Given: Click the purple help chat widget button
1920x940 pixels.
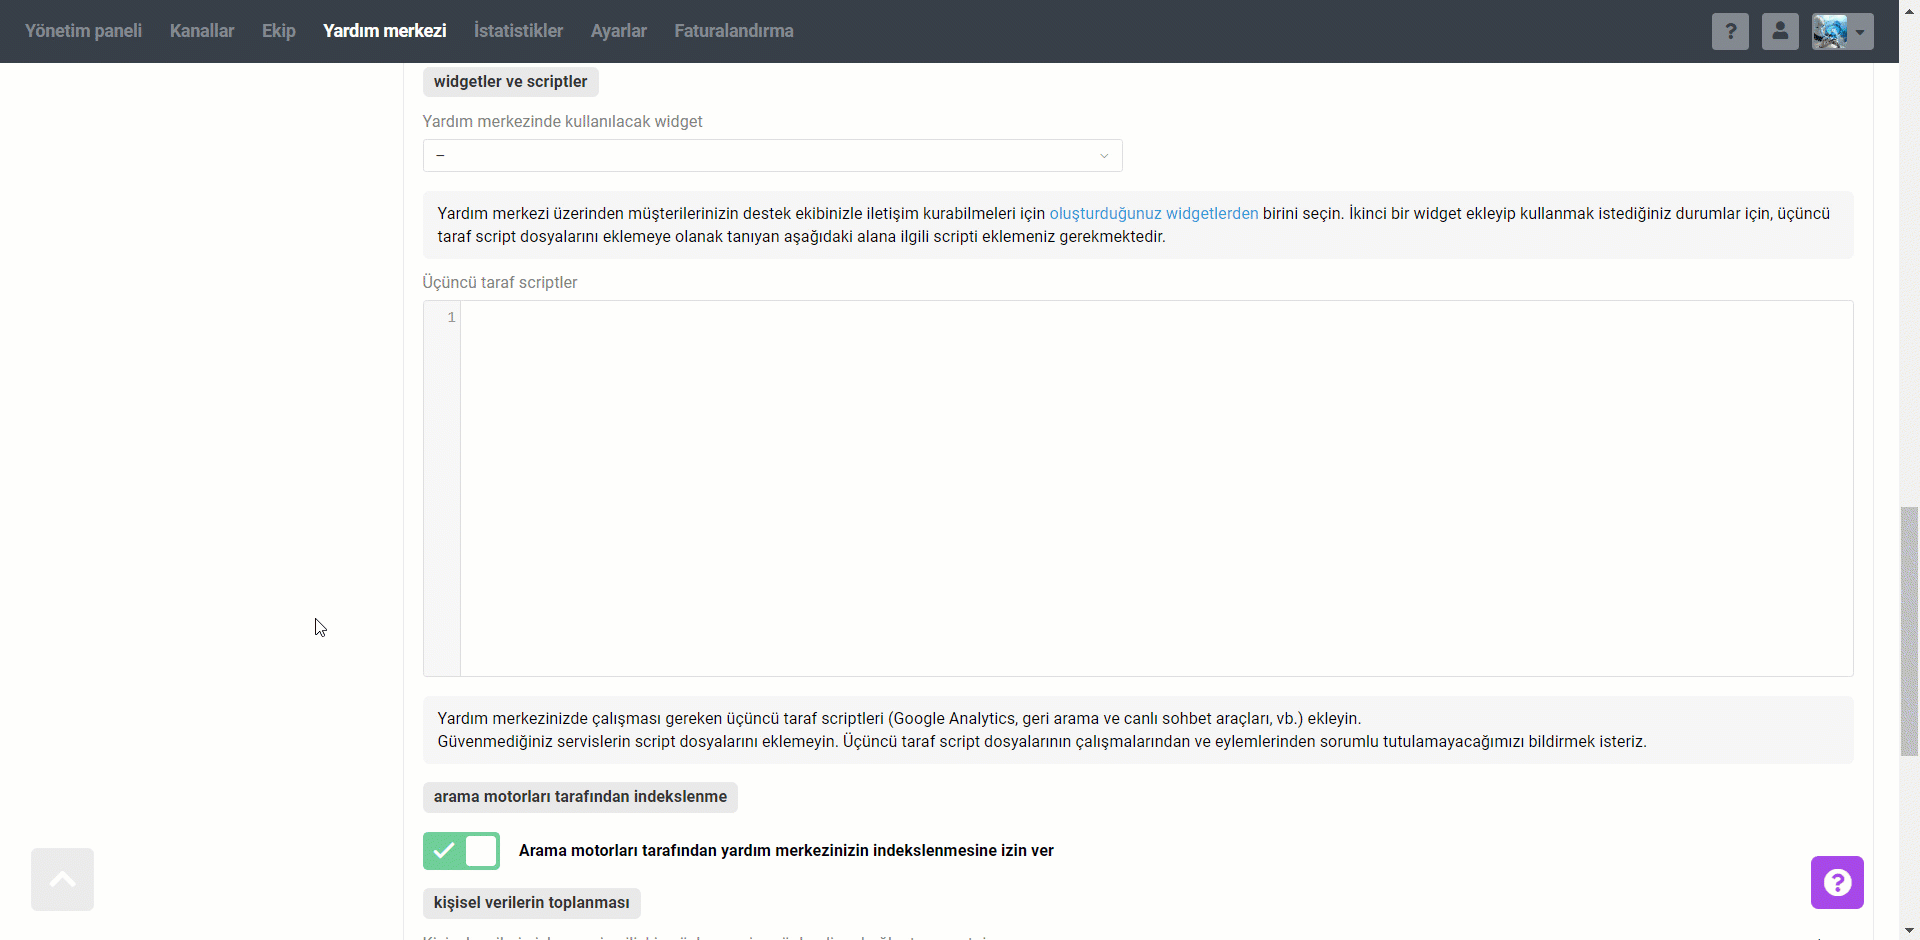Looking at the screenshot, I should click(1837, 882).
